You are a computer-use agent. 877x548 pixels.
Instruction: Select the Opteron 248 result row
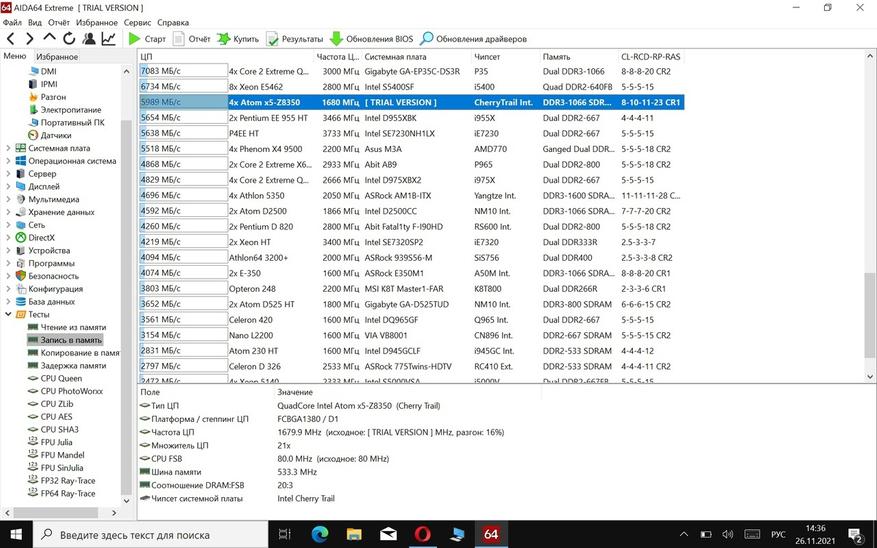coord(411,289)
